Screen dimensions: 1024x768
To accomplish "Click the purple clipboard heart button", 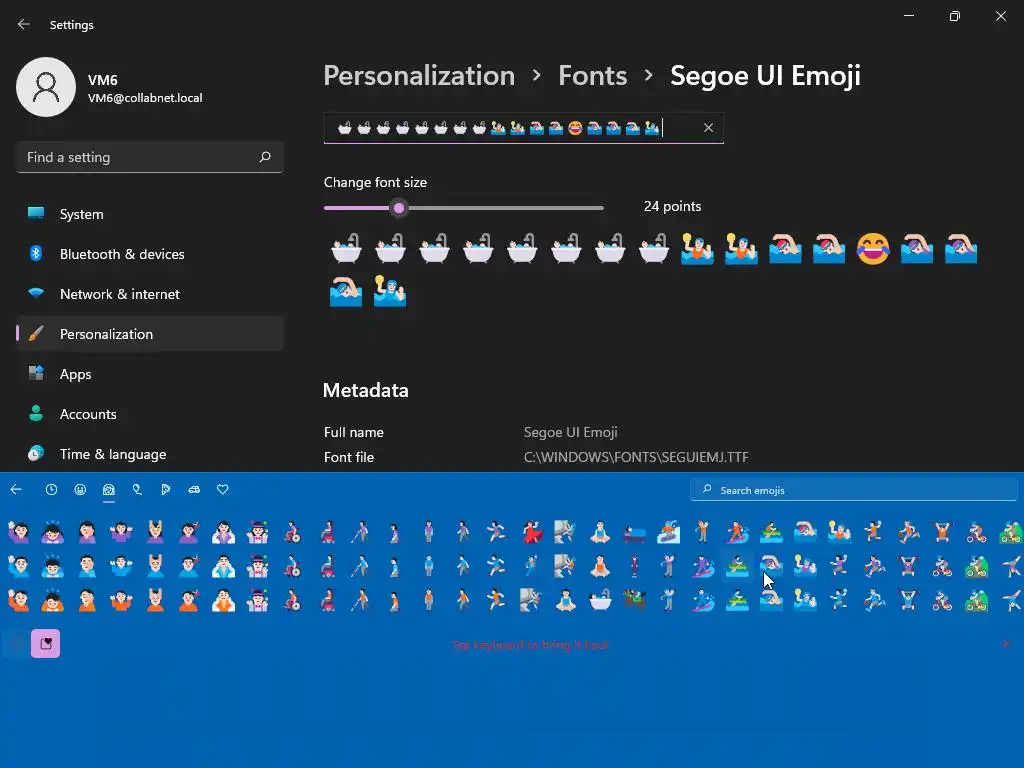I will 46,644.
